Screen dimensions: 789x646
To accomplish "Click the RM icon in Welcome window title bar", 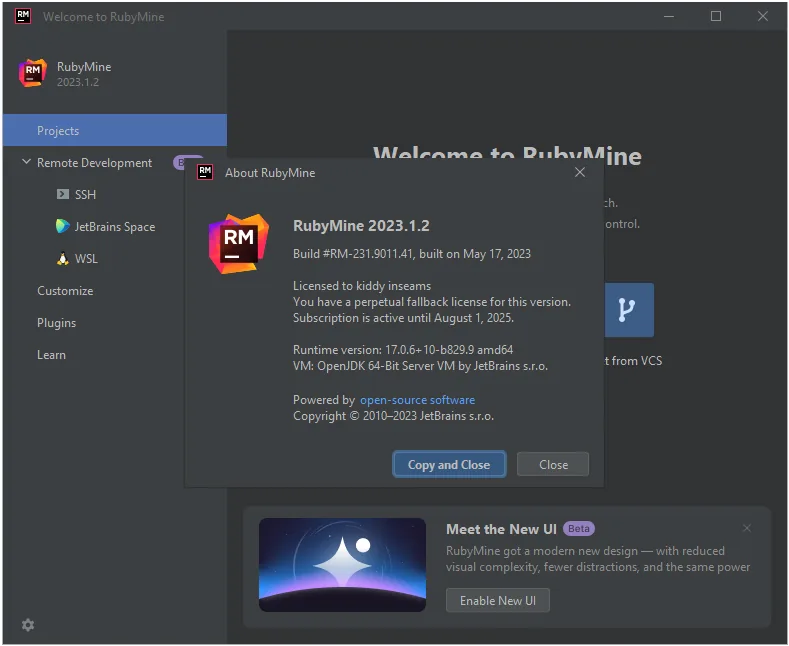I will 23,16.
